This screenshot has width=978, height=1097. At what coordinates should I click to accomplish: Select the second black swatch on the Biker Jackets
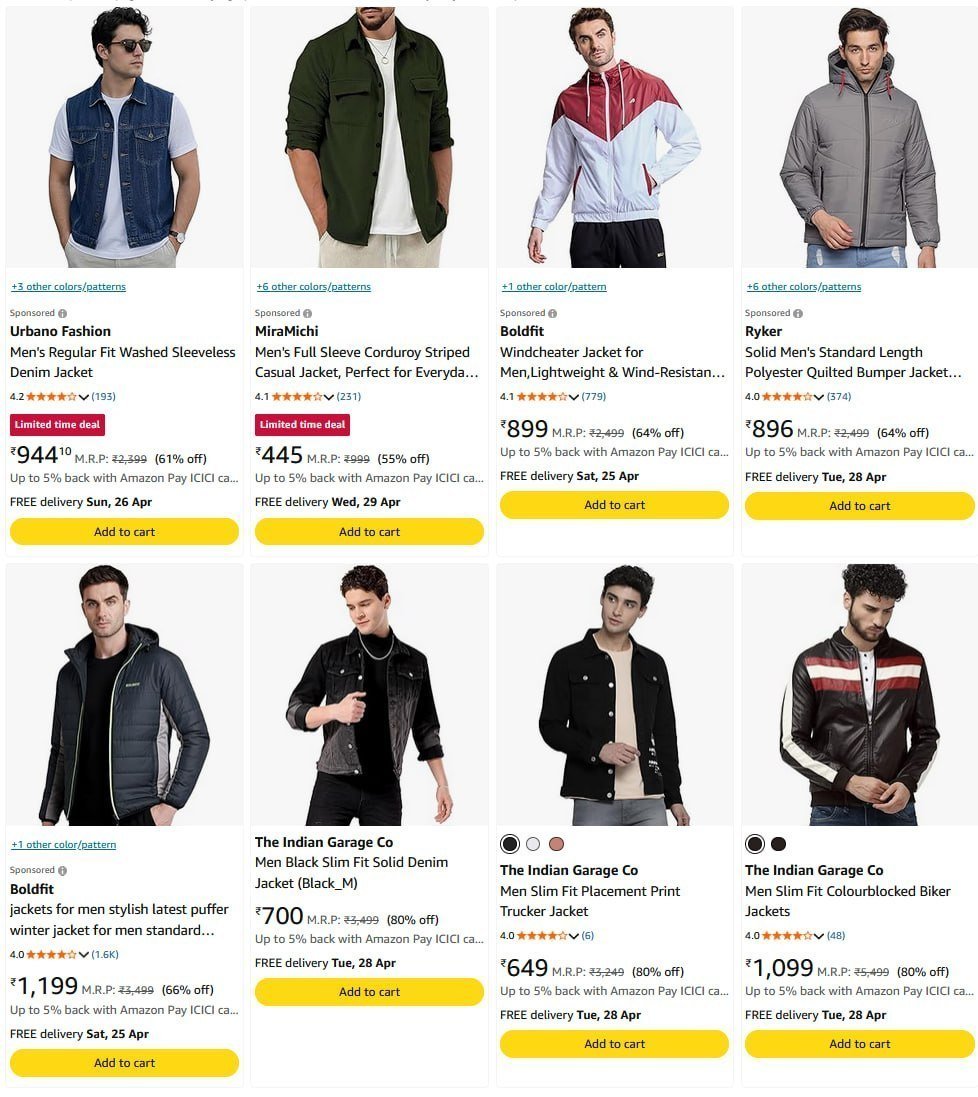[x=778, y=844]
